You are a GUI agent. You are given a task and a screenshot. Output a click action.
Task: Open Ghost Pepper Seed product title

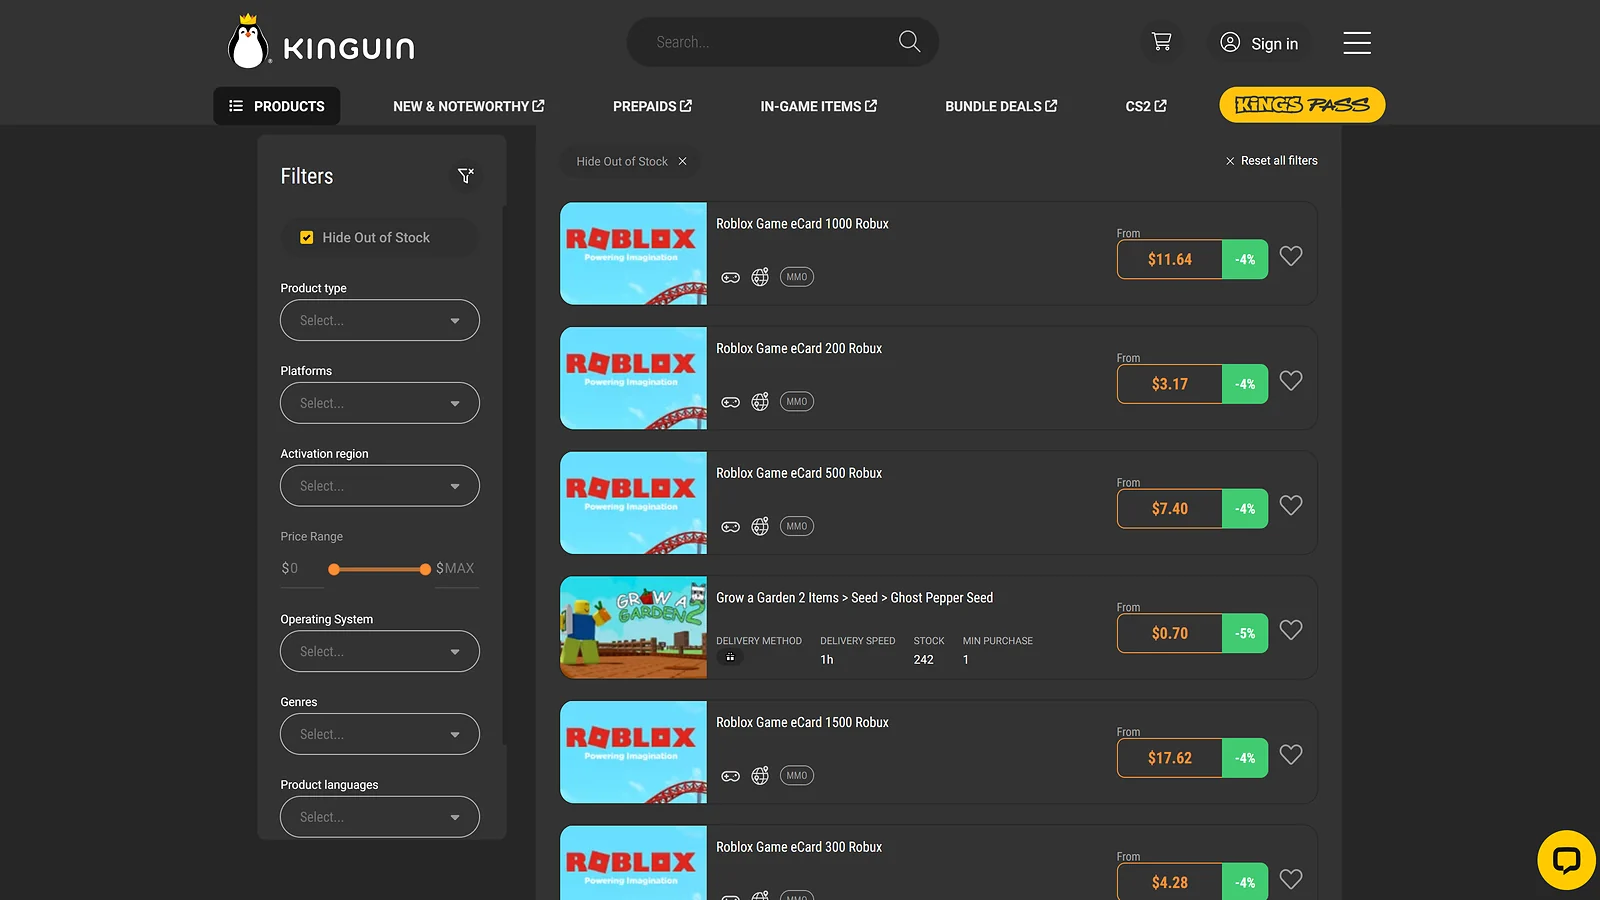point(855,598)
